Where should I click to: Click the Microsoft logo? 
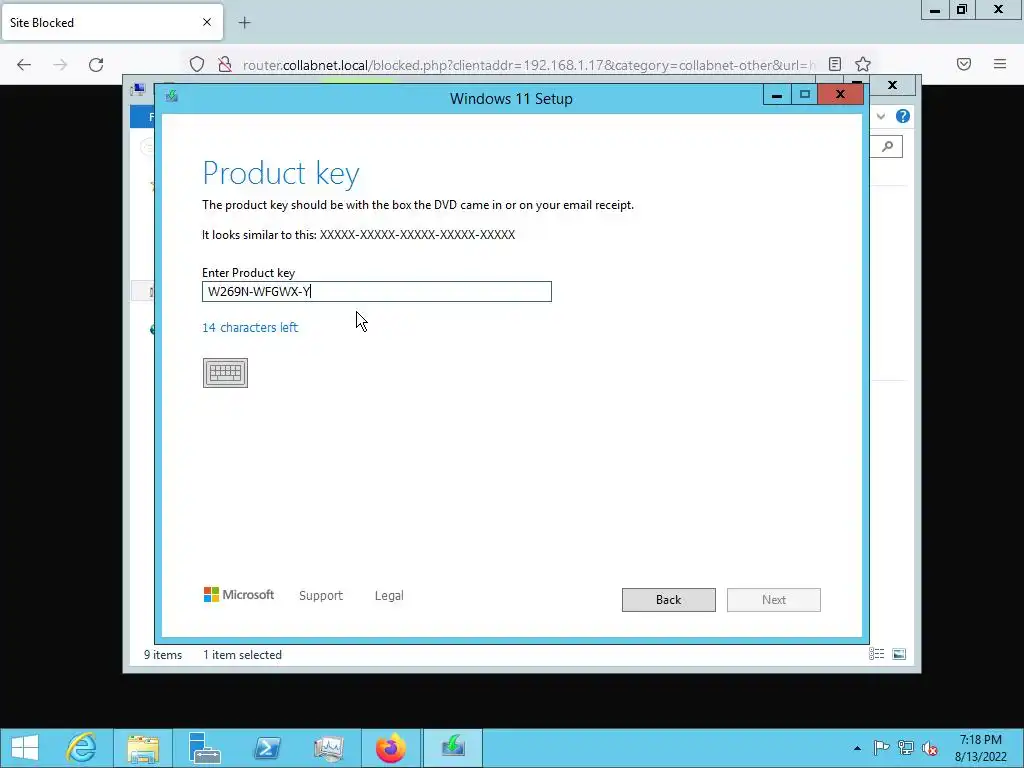point(239,595)
